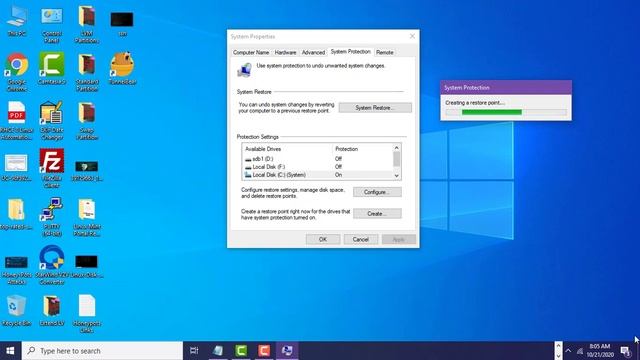
Task: Launch the Camtasia desktop shortcut
Action: 52,69
